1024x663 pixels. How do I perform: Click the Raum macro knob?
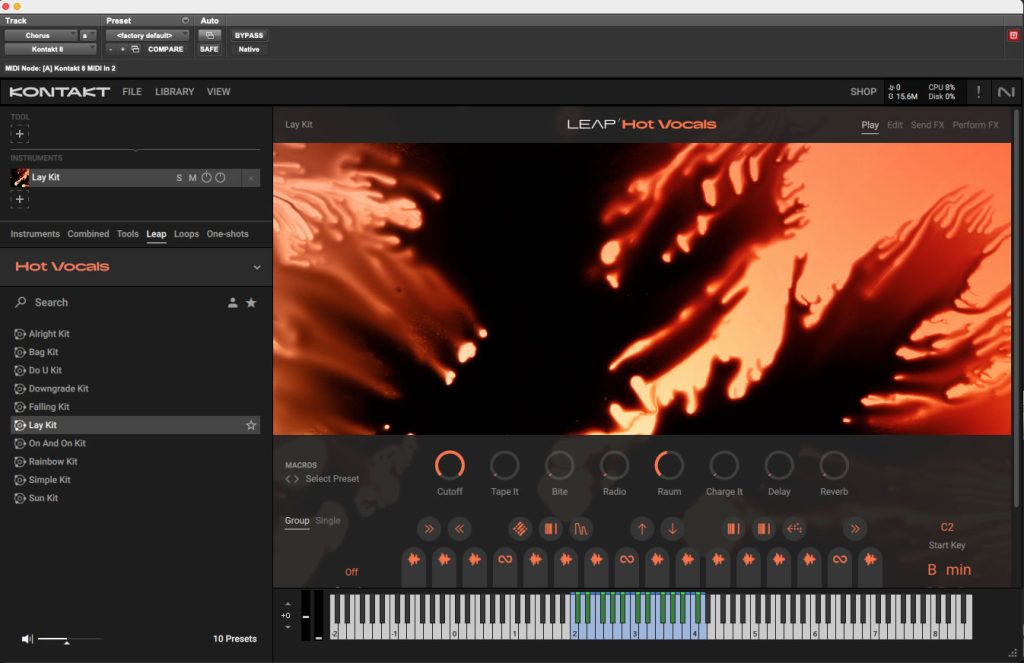[669, 465]
